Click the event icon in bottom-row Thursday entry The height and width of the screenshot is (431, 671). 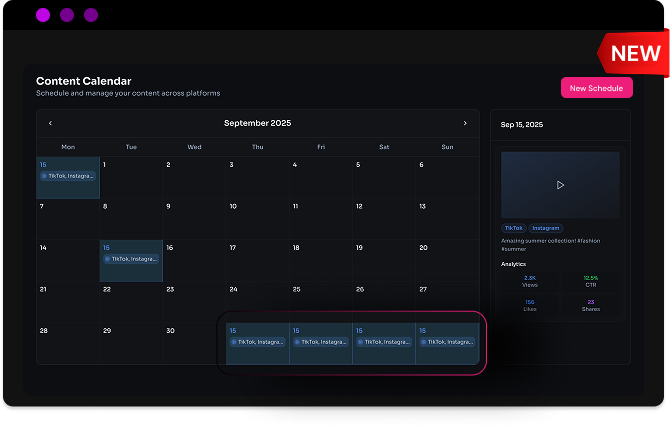pos(234,342)
